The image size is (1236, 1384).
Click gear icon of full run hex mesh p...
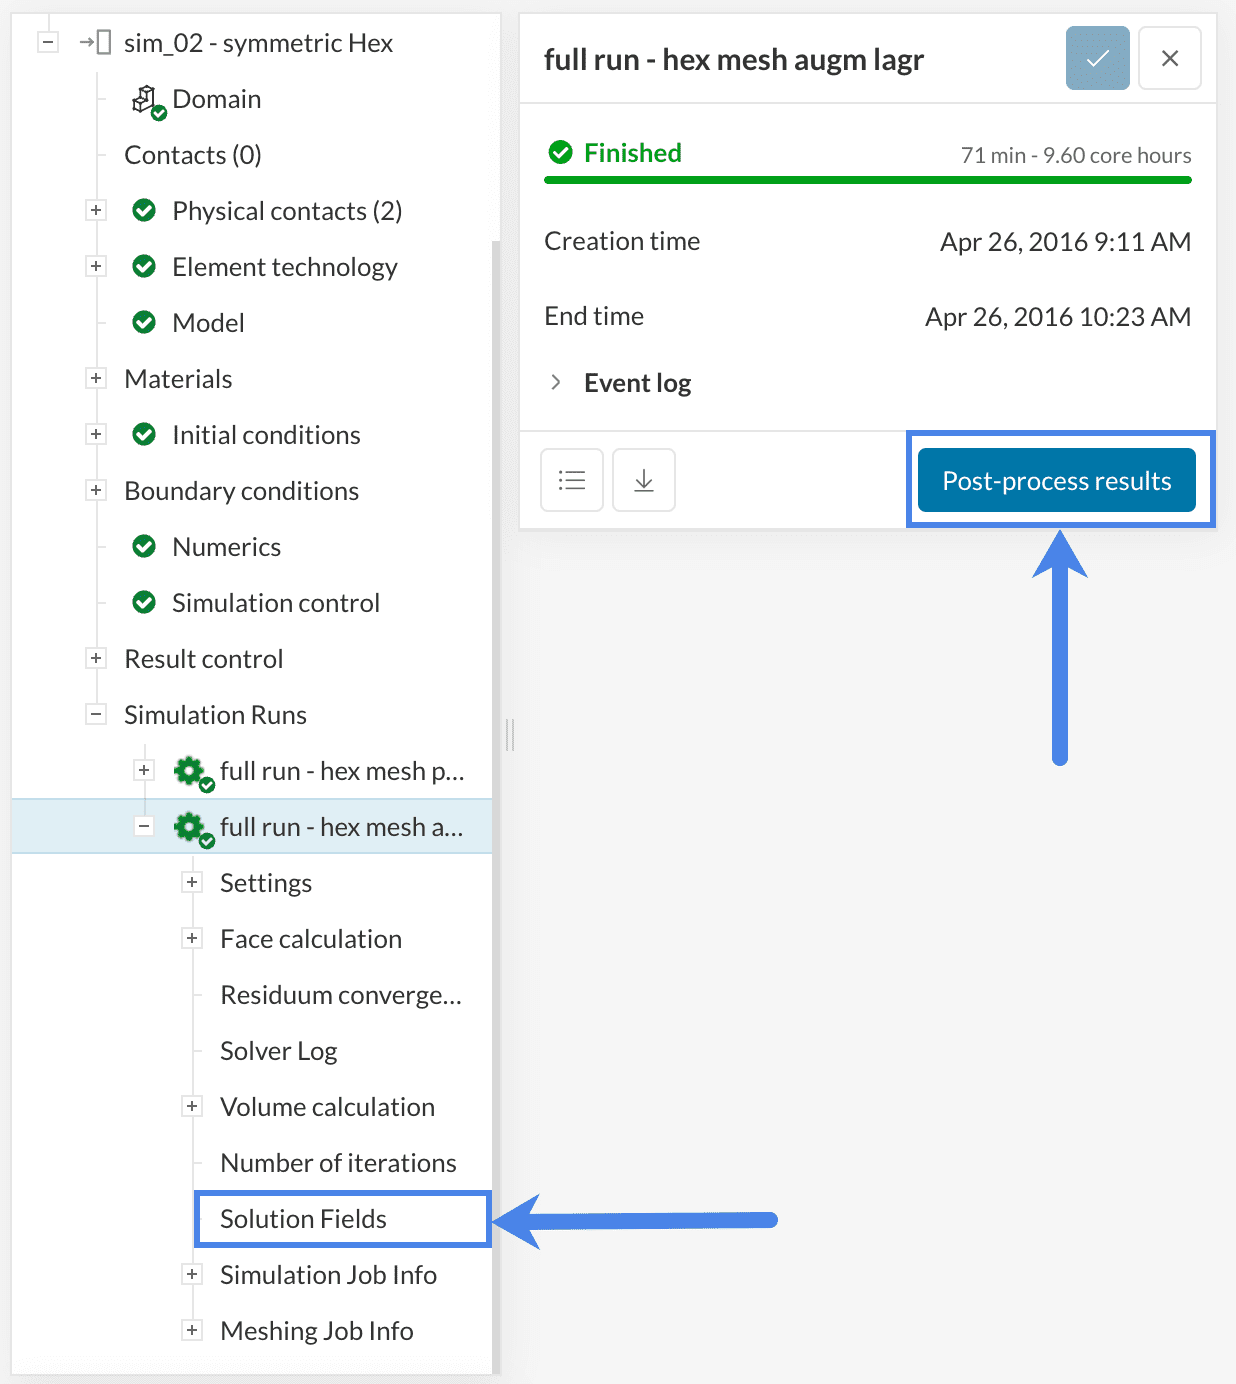pos(190,771)
